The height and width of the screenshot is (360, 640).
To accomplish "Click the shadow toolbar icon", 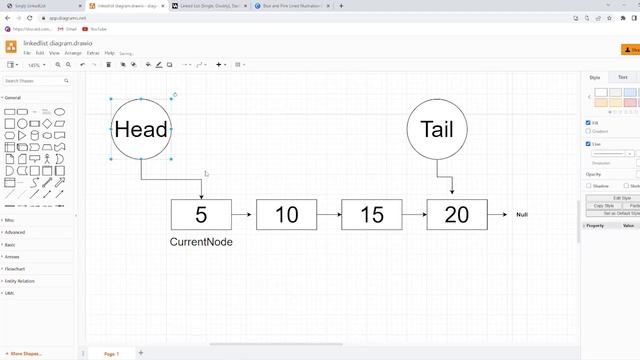I will pyautogui.click(x=169, y=64).
